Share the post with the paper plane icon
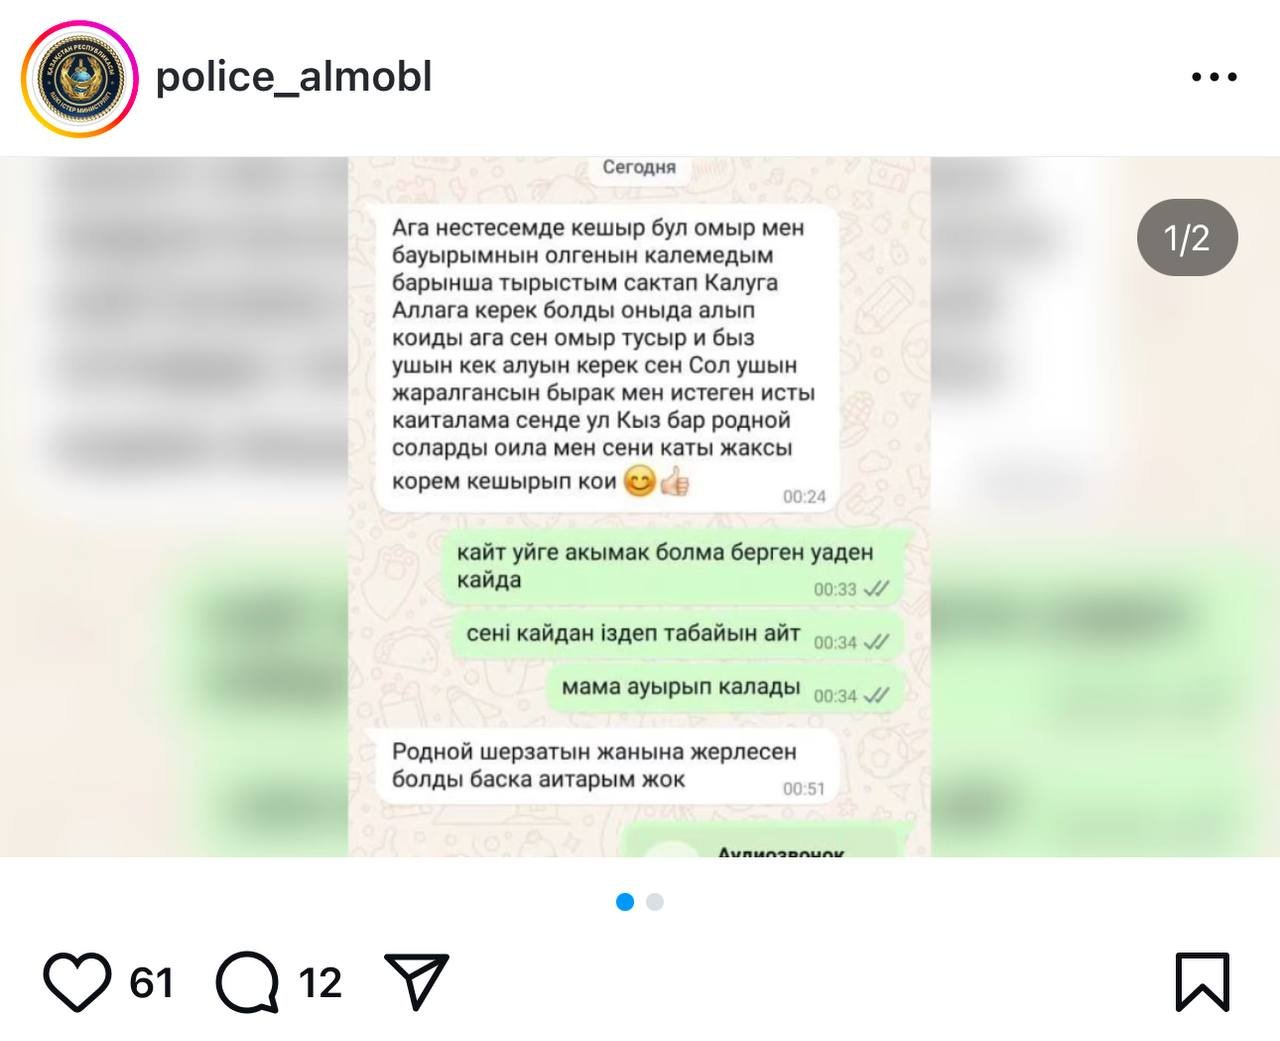Image resolution: width=1280 pixels, height=1041 pixels. (416, 981)
